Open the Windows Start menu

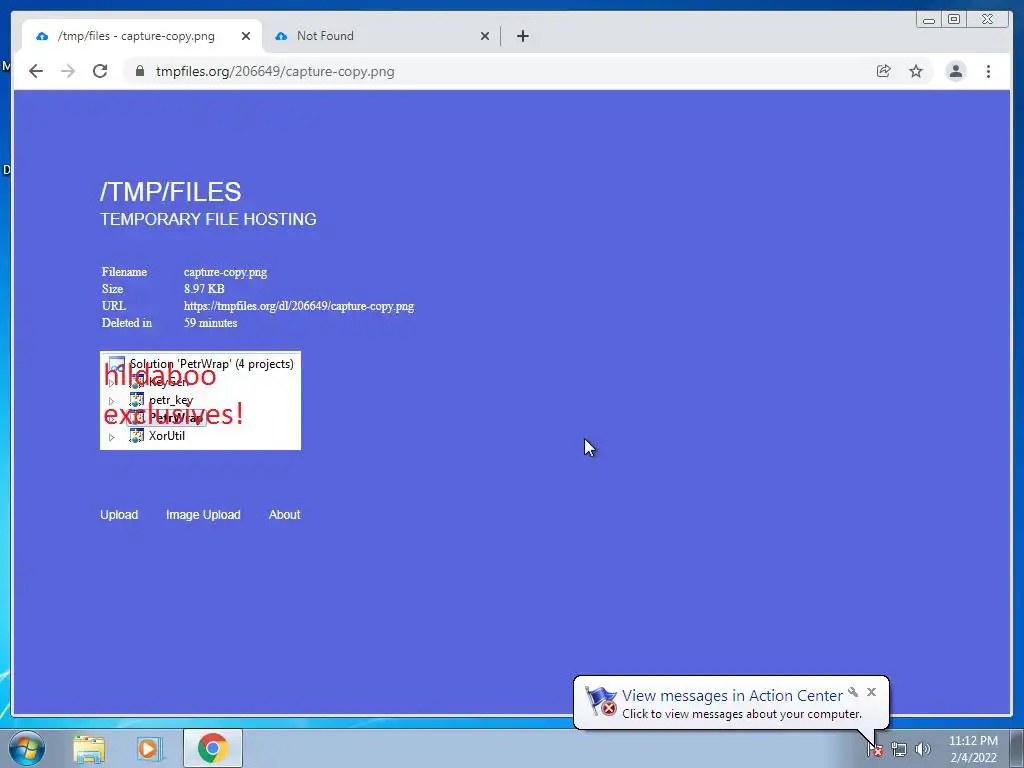coord(27,748)
